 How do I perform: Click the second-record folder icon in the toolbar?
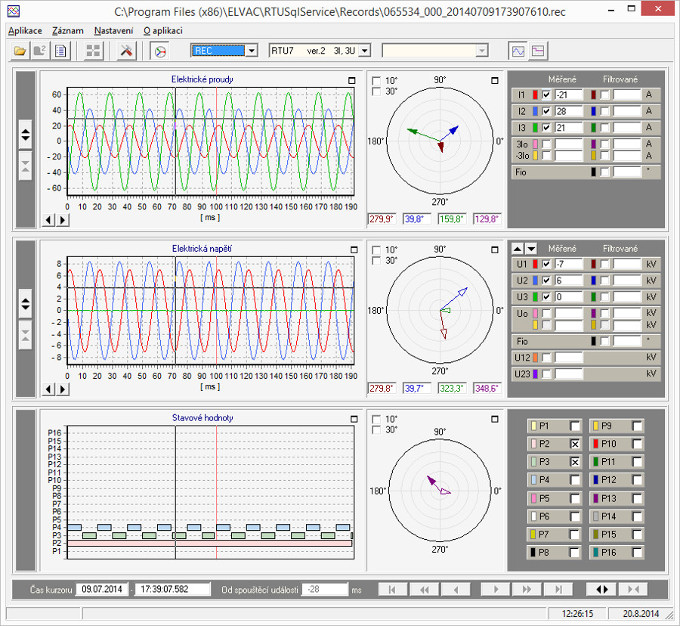(x=40, y=51)
